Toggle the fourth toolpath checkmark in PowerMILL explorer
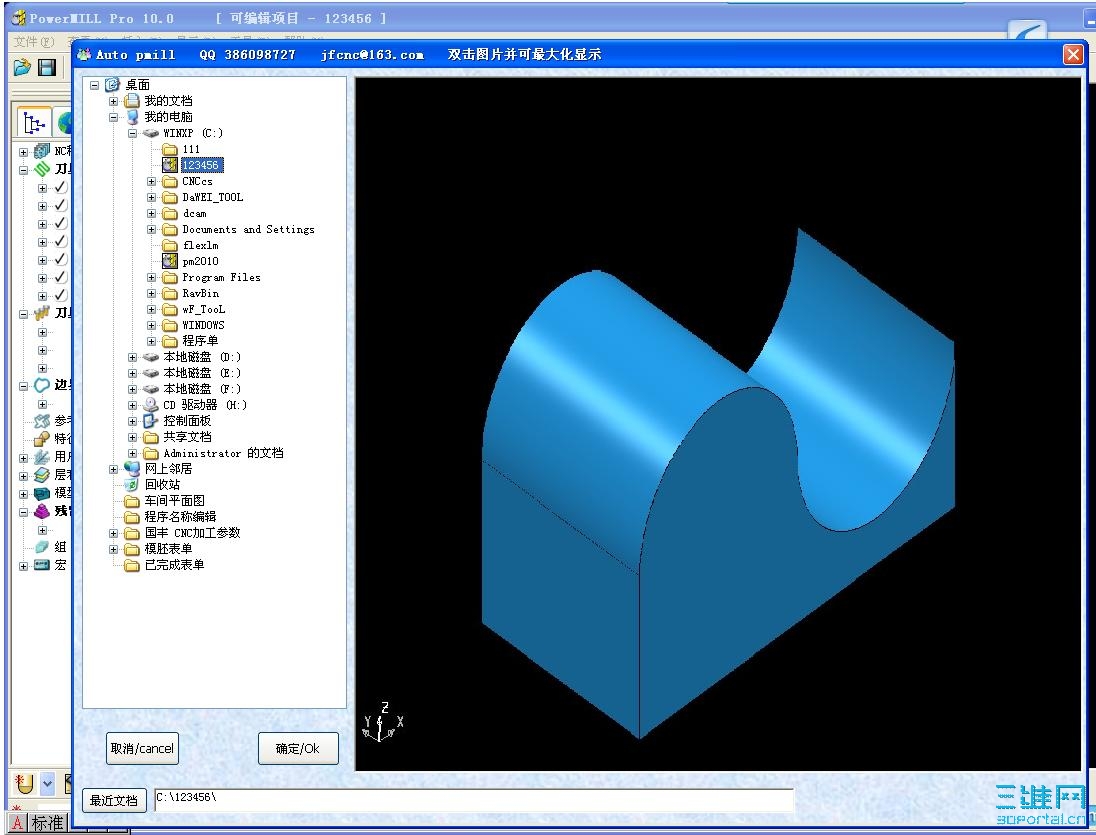 [x=61, y=242]
